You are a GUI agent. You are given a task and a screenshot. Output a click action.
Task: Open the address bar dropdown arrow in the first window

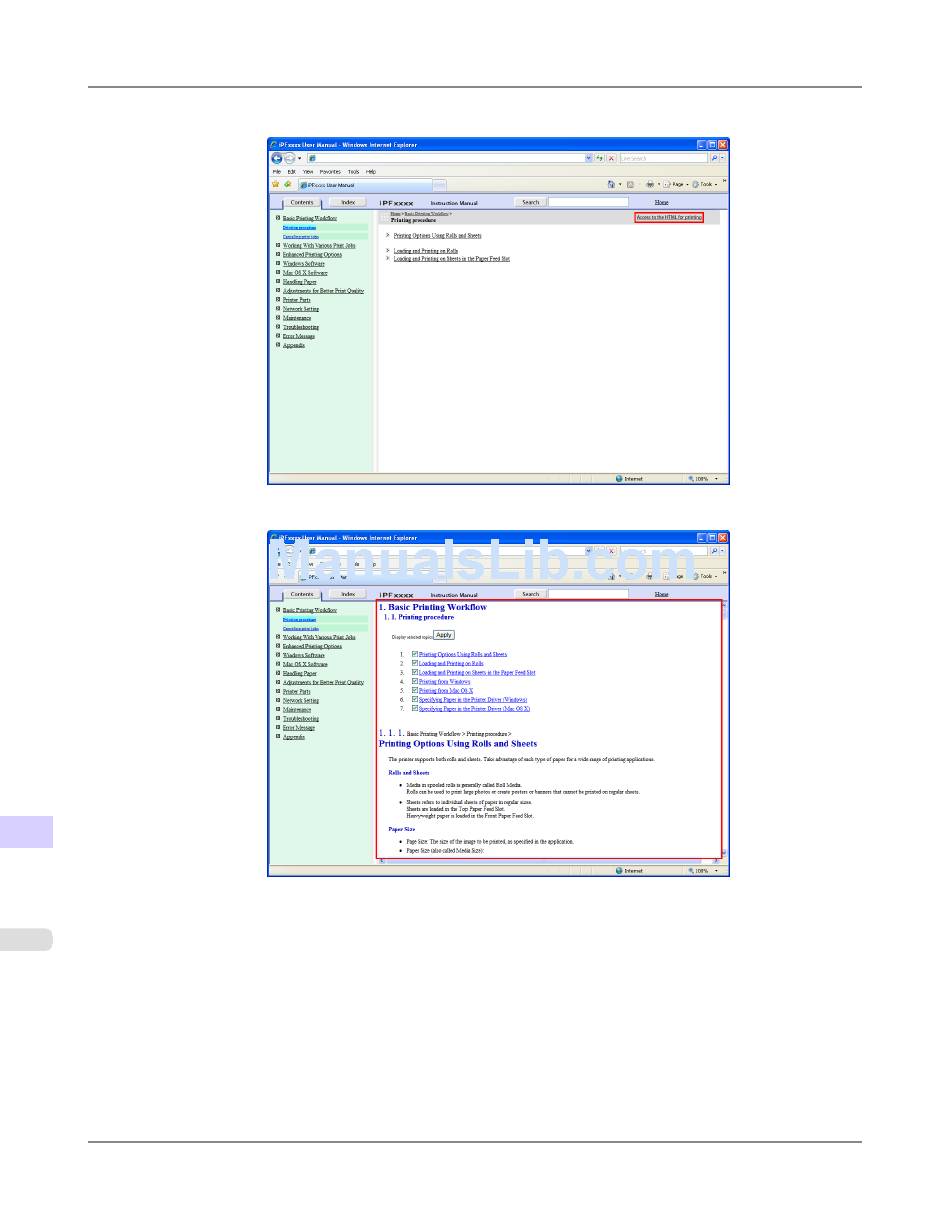(589, 158)
